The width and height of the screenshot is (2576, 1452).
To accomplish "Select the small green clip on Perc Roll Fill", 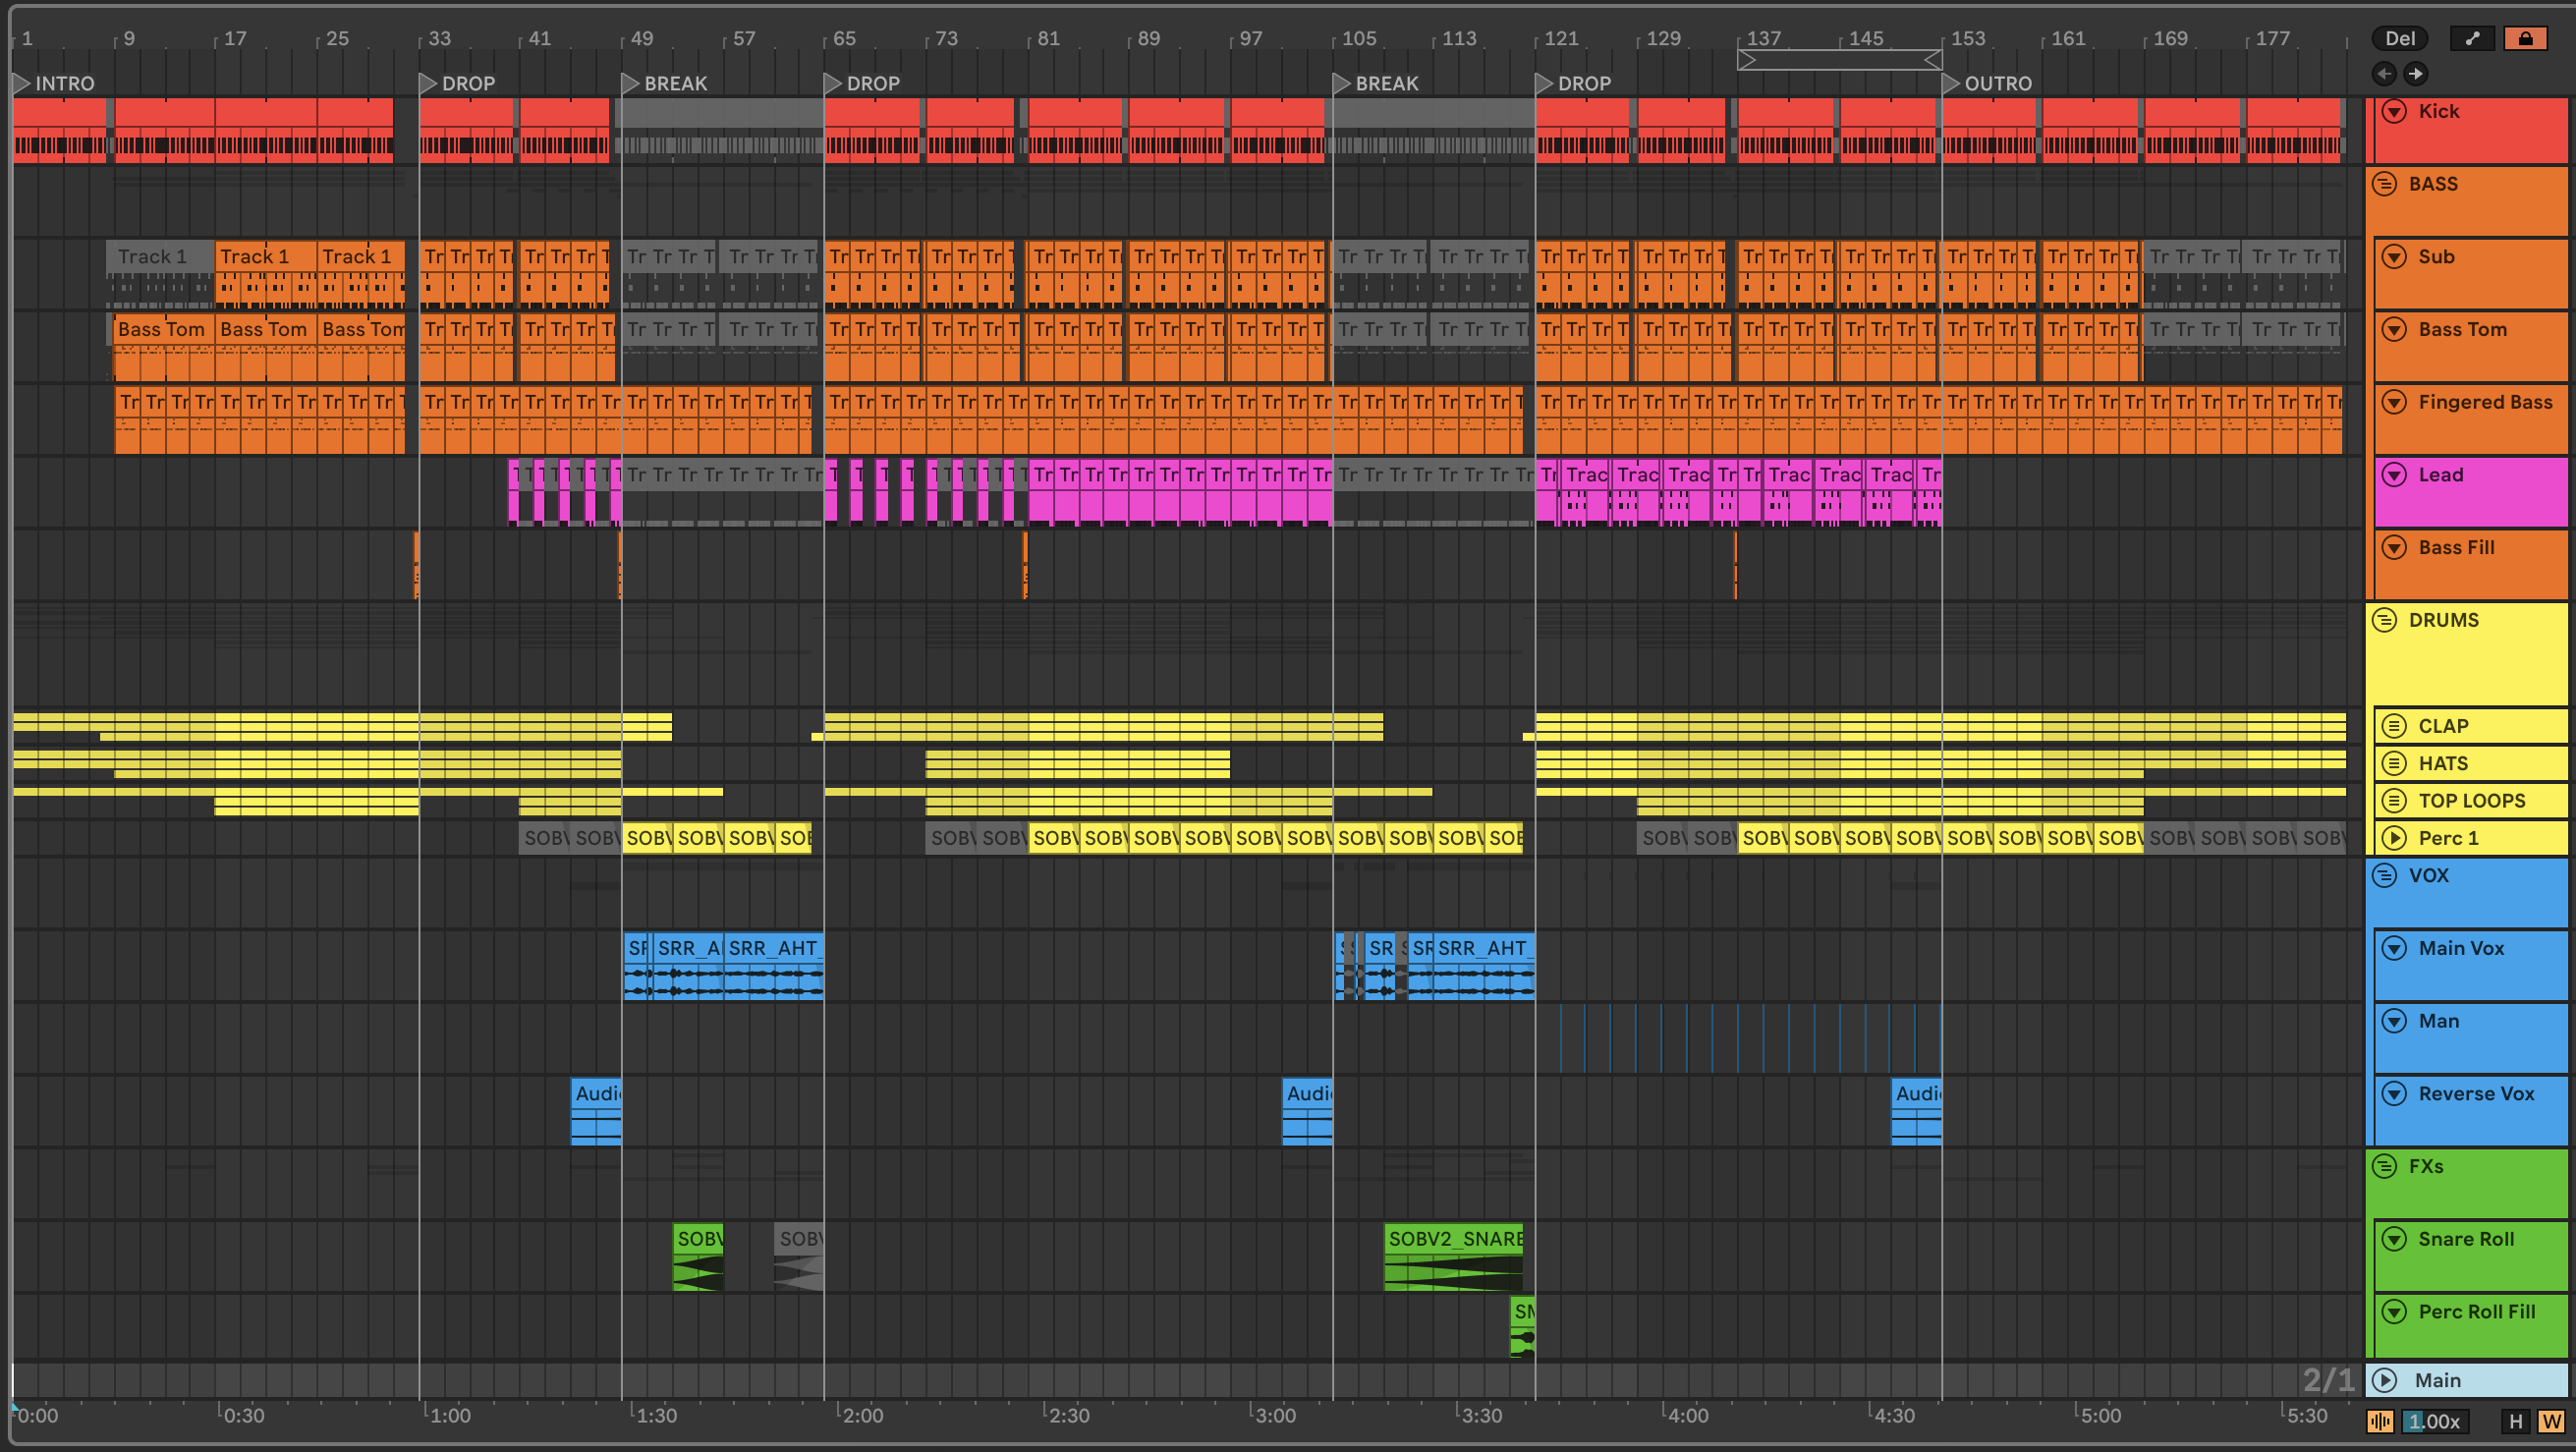I will coord(1522,1327).
